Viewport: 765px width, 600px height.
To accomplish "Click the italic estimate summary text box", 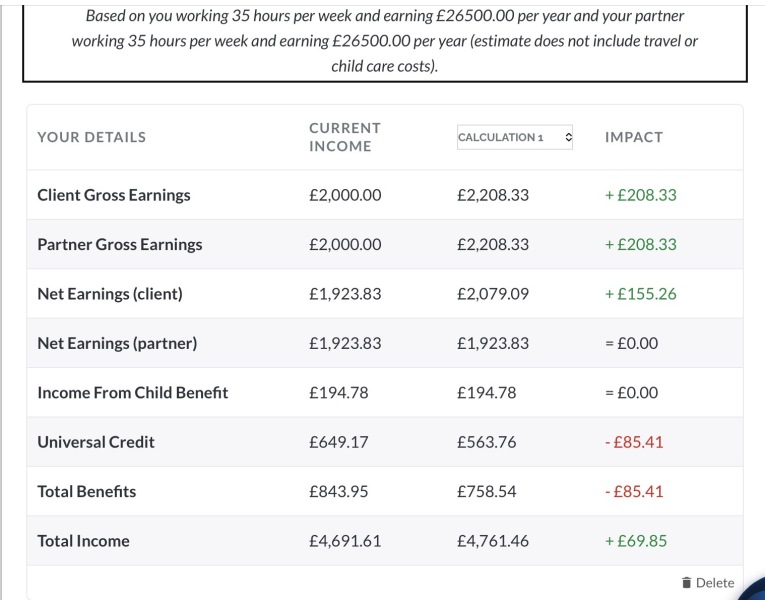I will coord(385,41).
